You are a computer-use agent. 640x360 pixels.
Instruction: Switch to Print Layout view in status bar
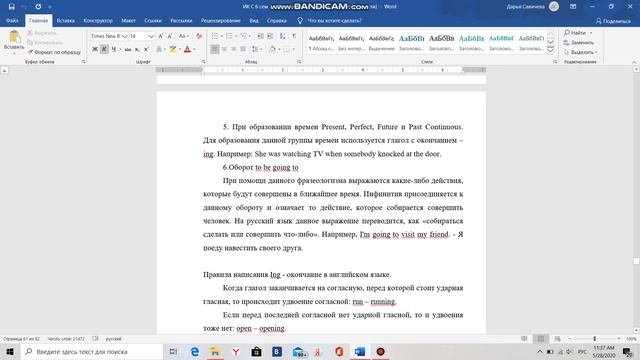pos(541,339)
